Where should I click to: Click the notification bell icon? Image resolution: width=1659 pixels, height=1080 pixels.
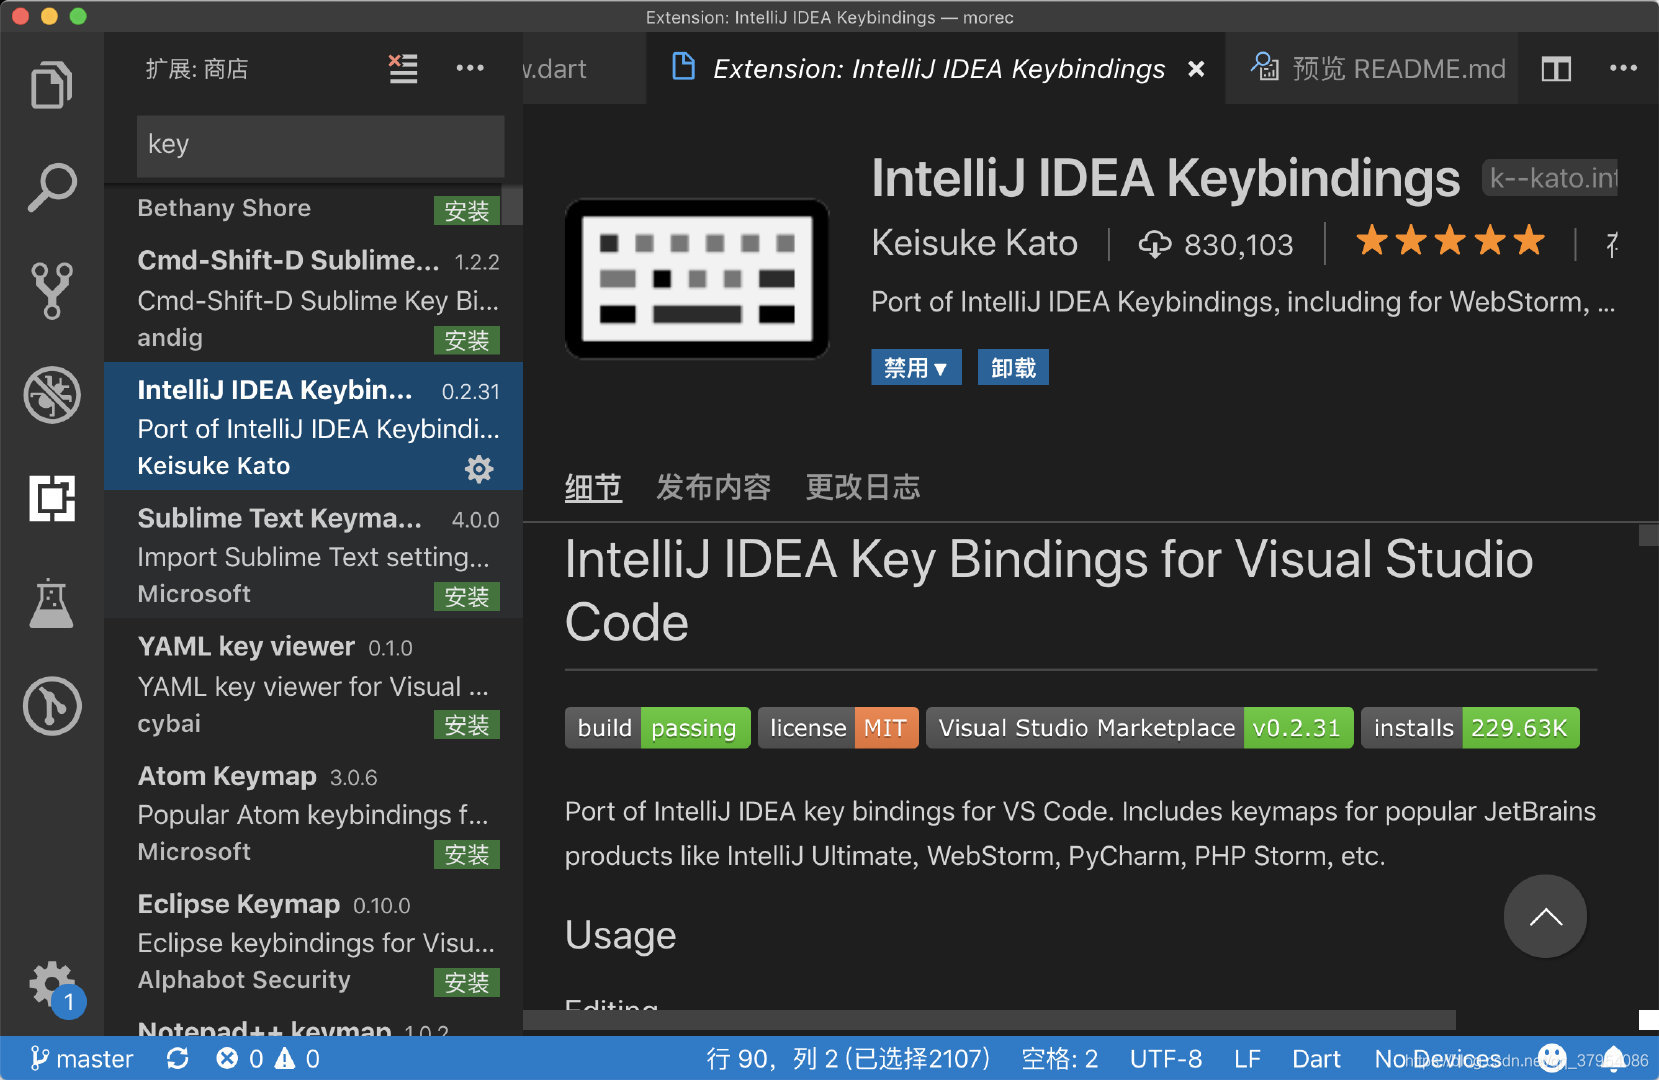coord(1614,1059)
